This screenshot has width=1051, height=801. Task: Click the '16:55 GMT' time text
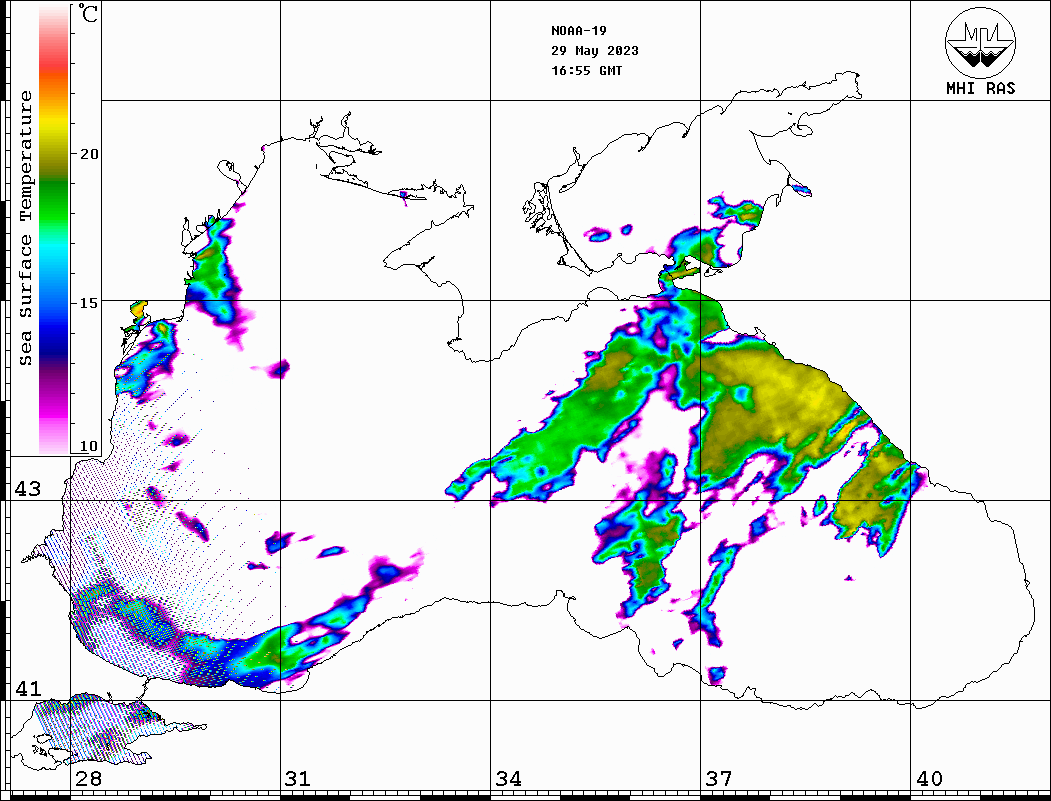coord(586,71)
